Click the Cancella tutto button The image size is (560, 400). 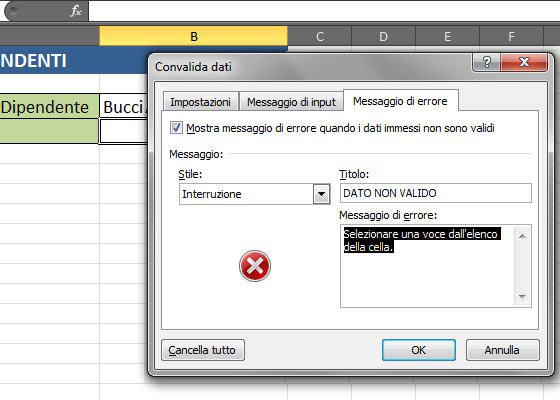[x=202, y=350]
